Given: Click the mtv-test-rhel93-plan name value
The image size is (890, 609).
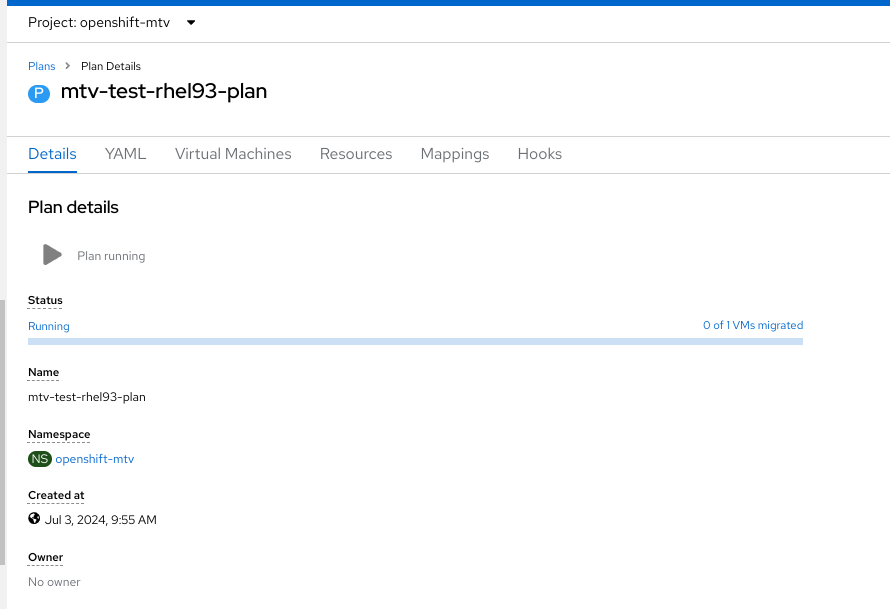Looking at the screenshot, I should point(87,397).
